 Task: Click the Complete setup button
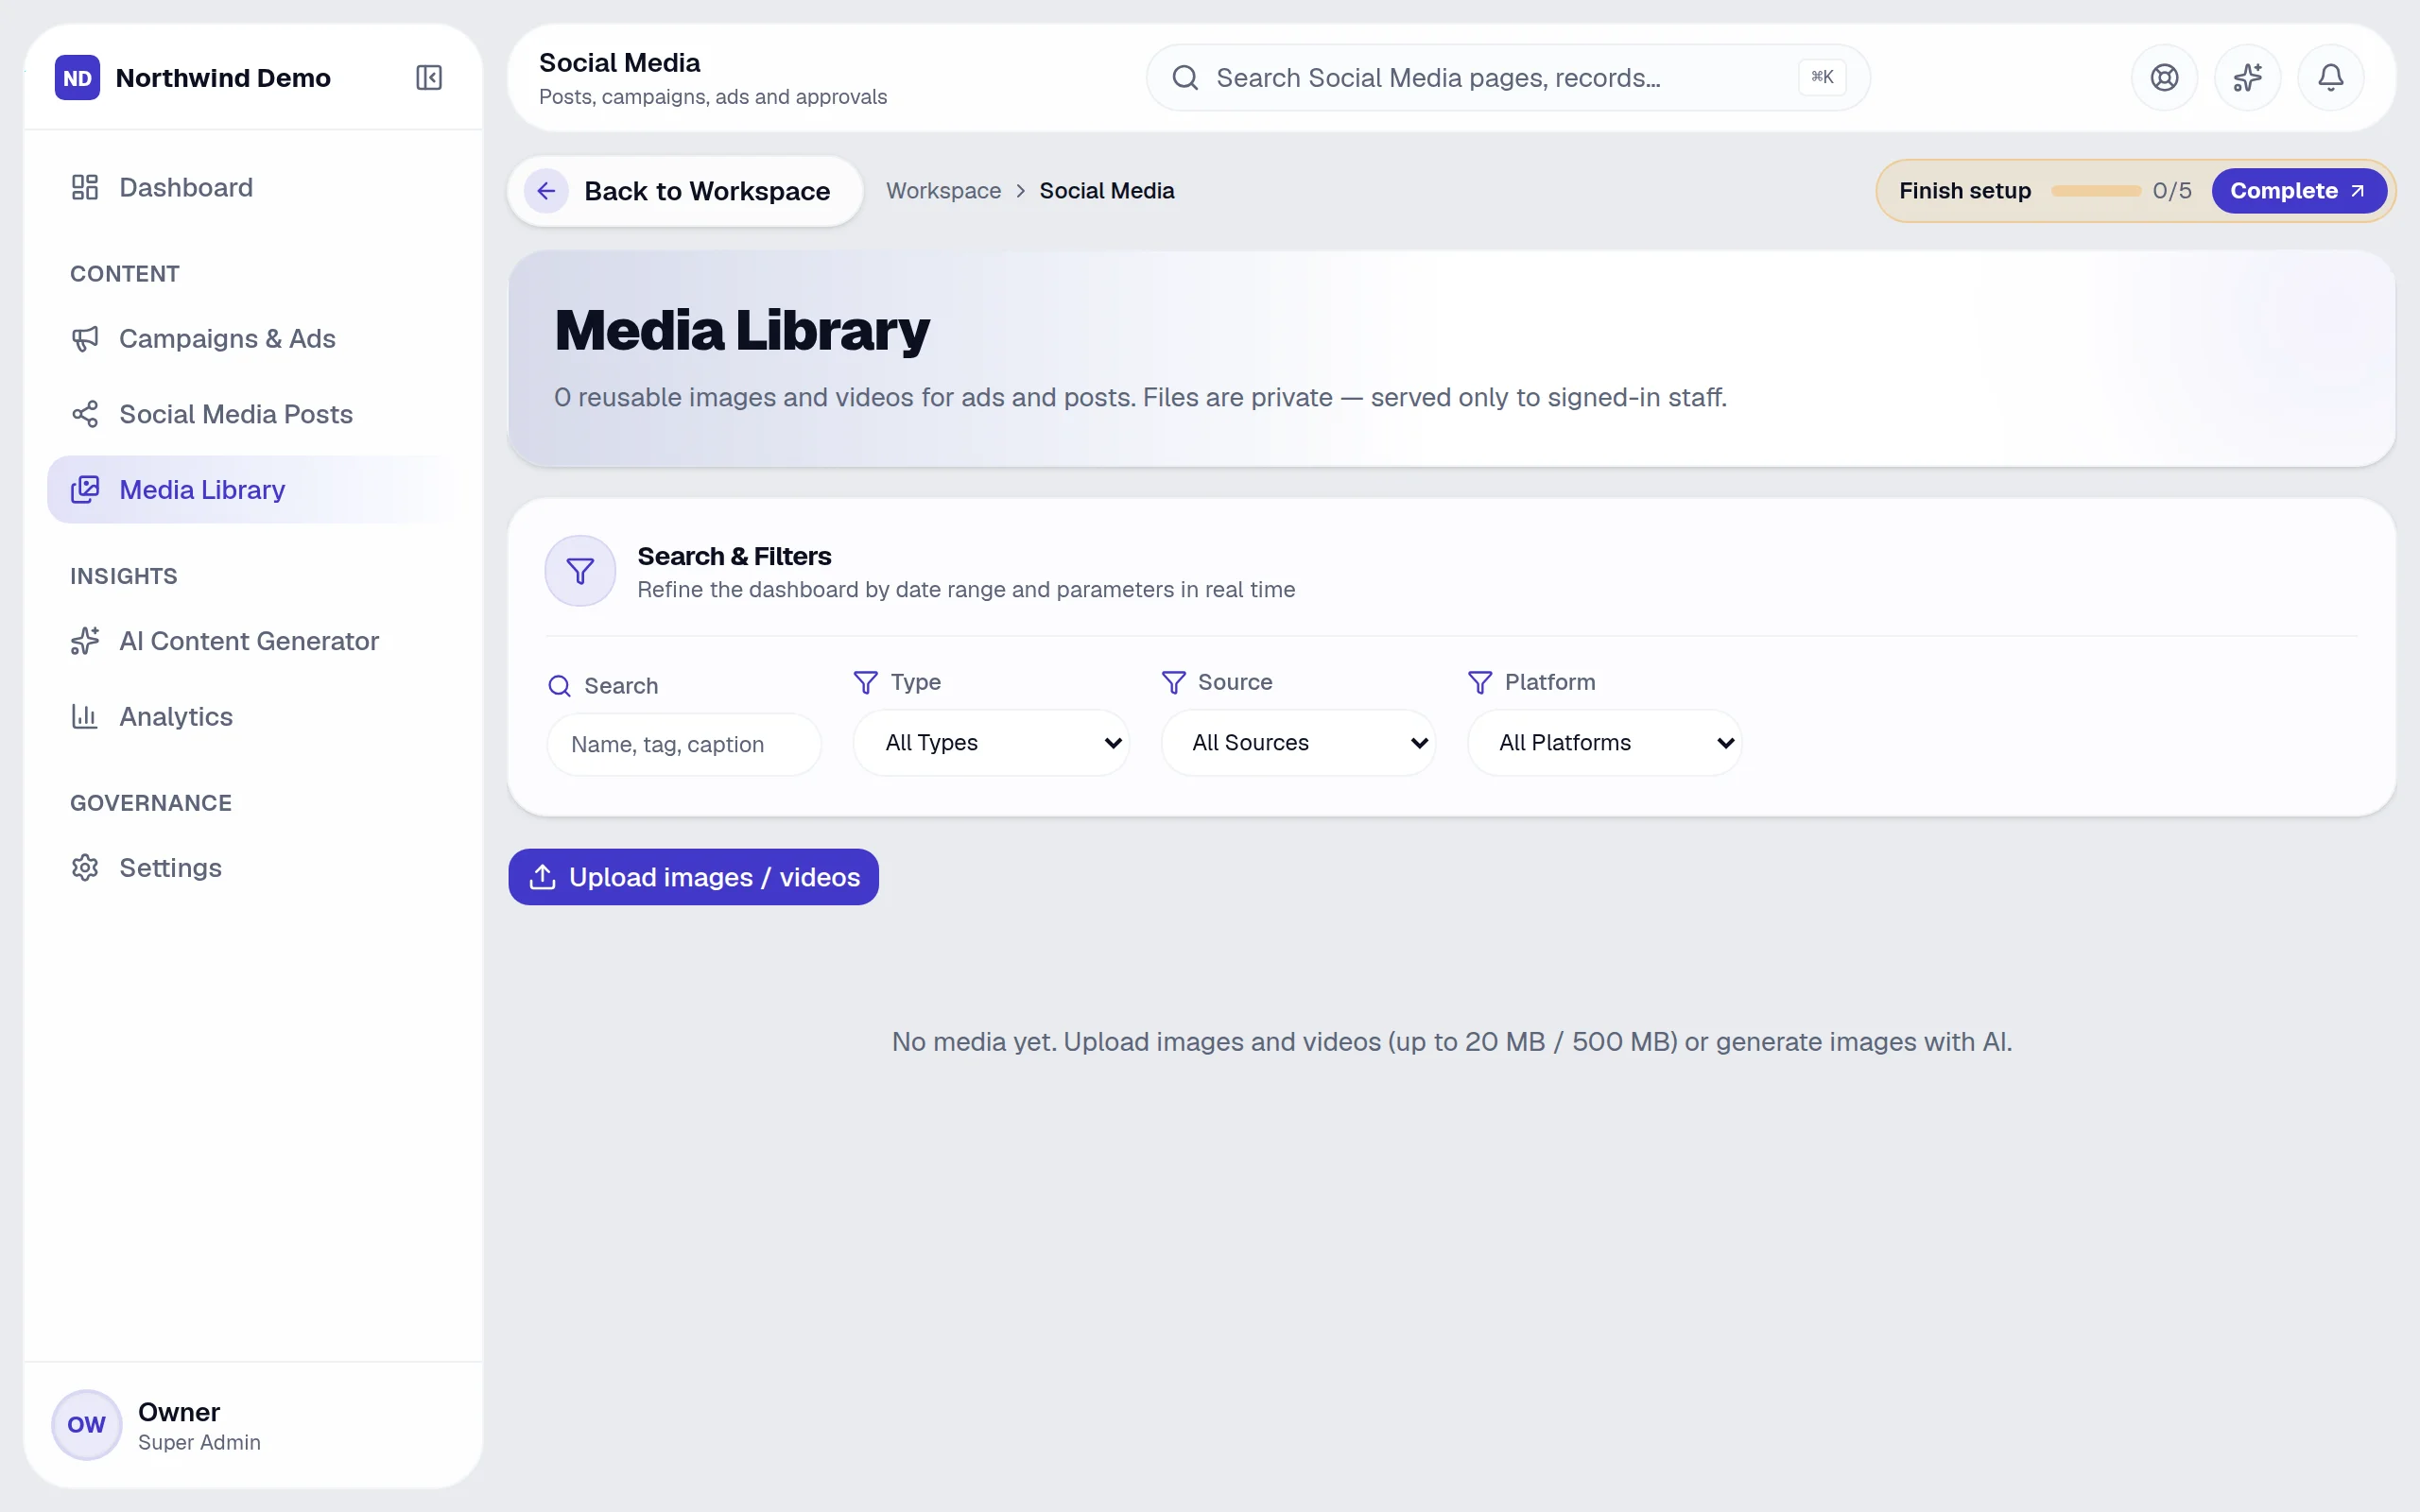click(2299, 191)
